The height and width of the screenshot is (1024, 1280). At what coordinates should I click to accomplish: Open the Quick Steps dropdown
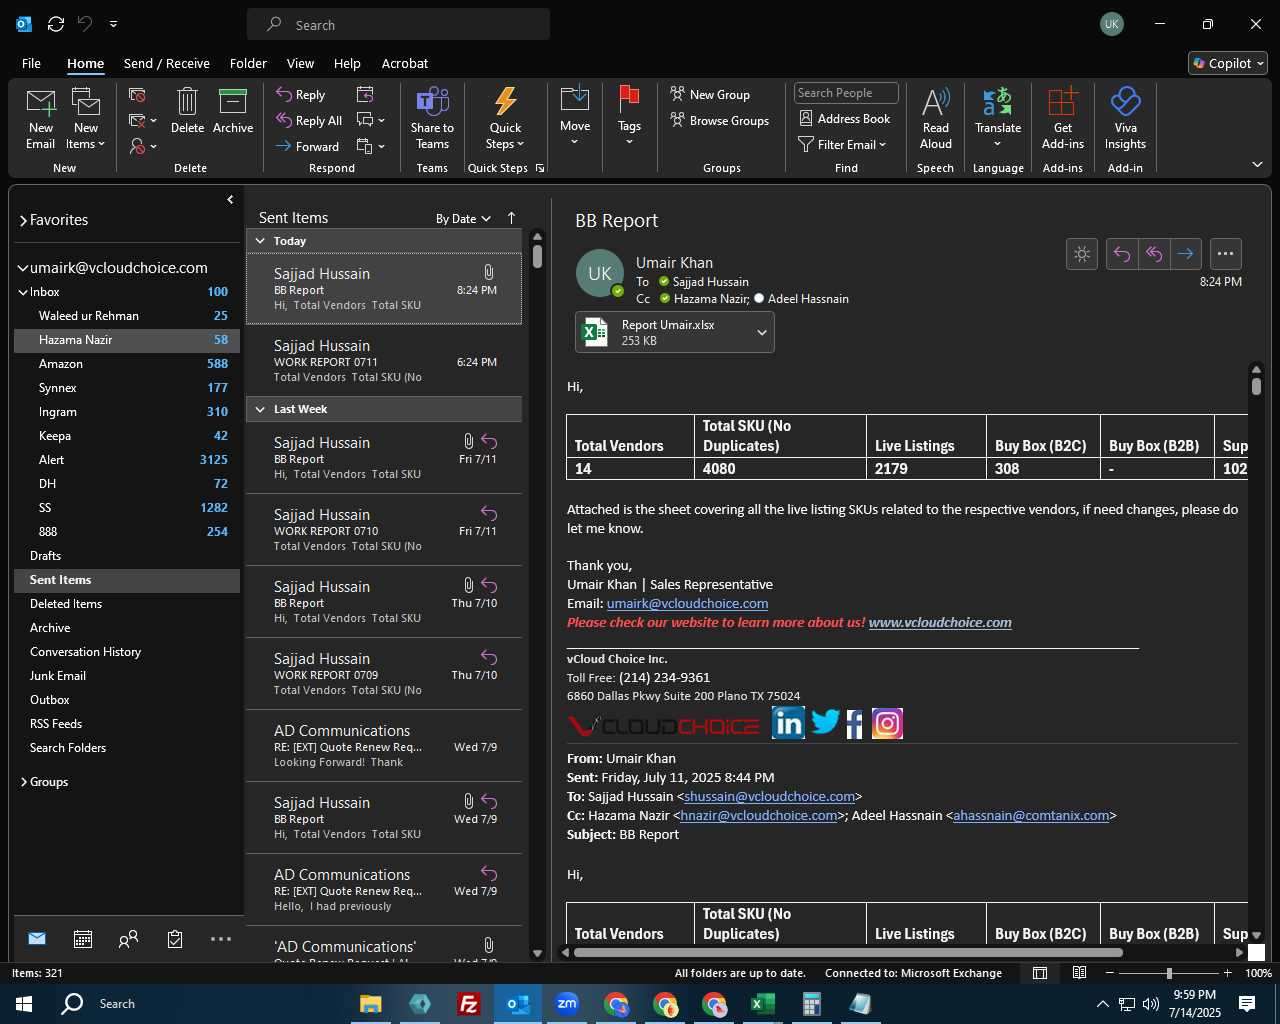[x=505, y=119]
